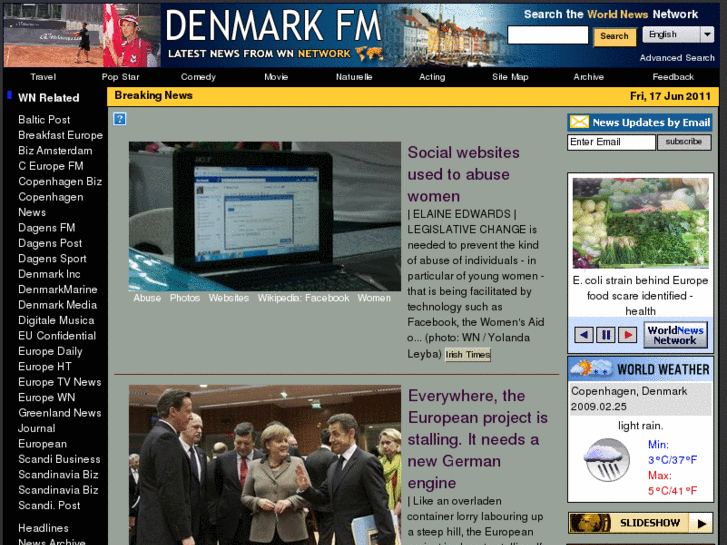The image size is (727, 545).
Task: Open DenmarkMarine sidebar link
Action: 57,289
